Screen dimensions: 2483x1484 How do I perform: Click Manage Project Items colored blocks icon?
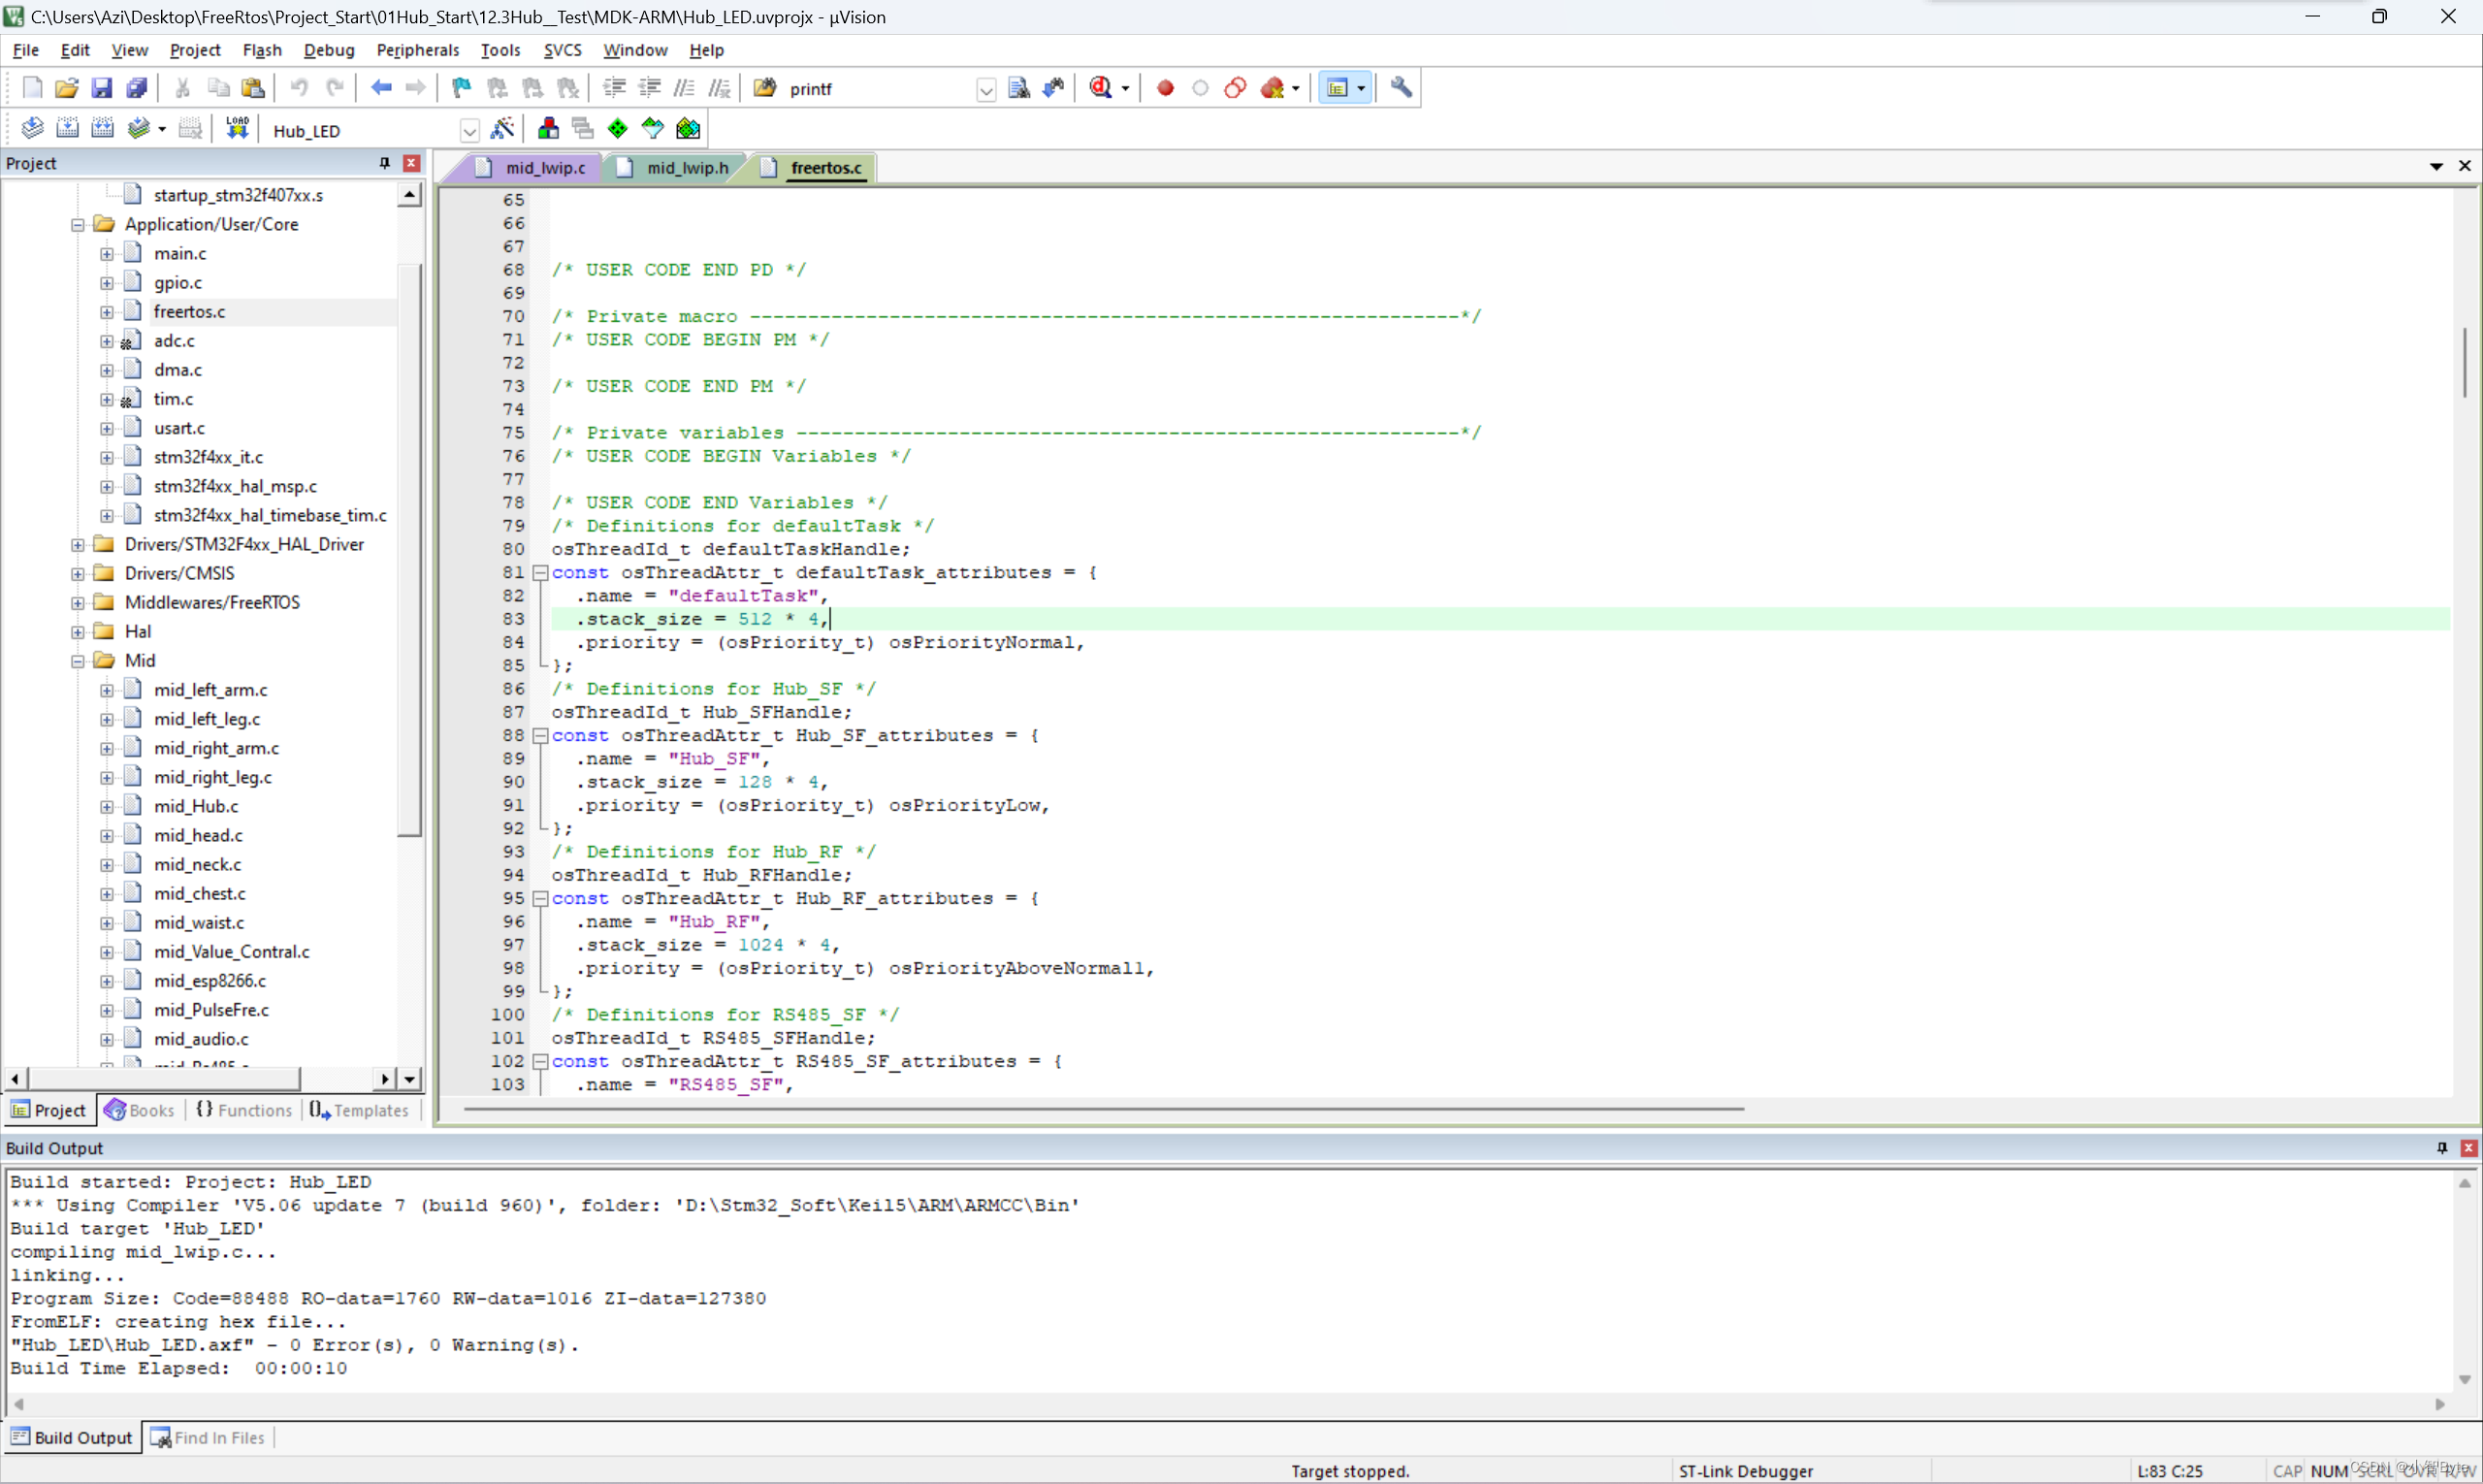pos(548,129)
